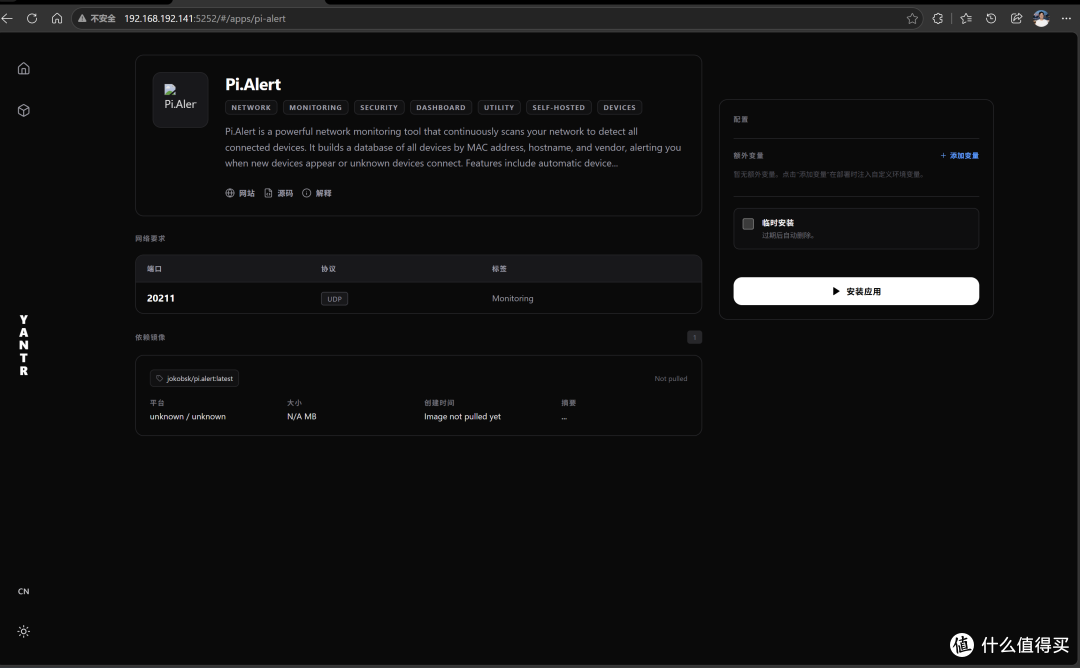Screen dimensions: 1080x668
Task: Toggle theme with the sun icon
Action: (23, 631)
